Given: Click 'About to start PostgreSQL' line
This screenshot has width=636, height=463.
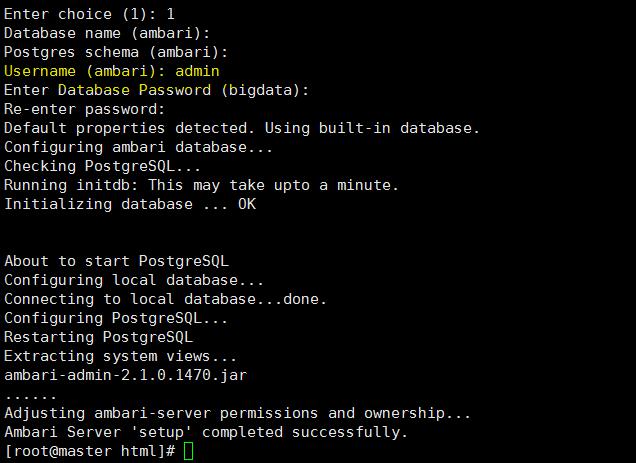Looking at the screenshot, I should pos(116,261).
